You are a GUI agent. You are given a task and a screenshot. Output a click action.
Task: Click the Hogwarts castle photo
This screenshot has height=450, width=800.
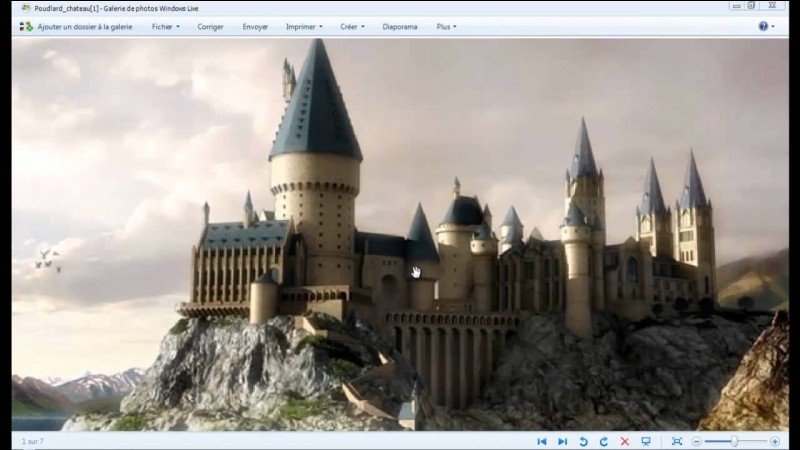click(400, 235)
